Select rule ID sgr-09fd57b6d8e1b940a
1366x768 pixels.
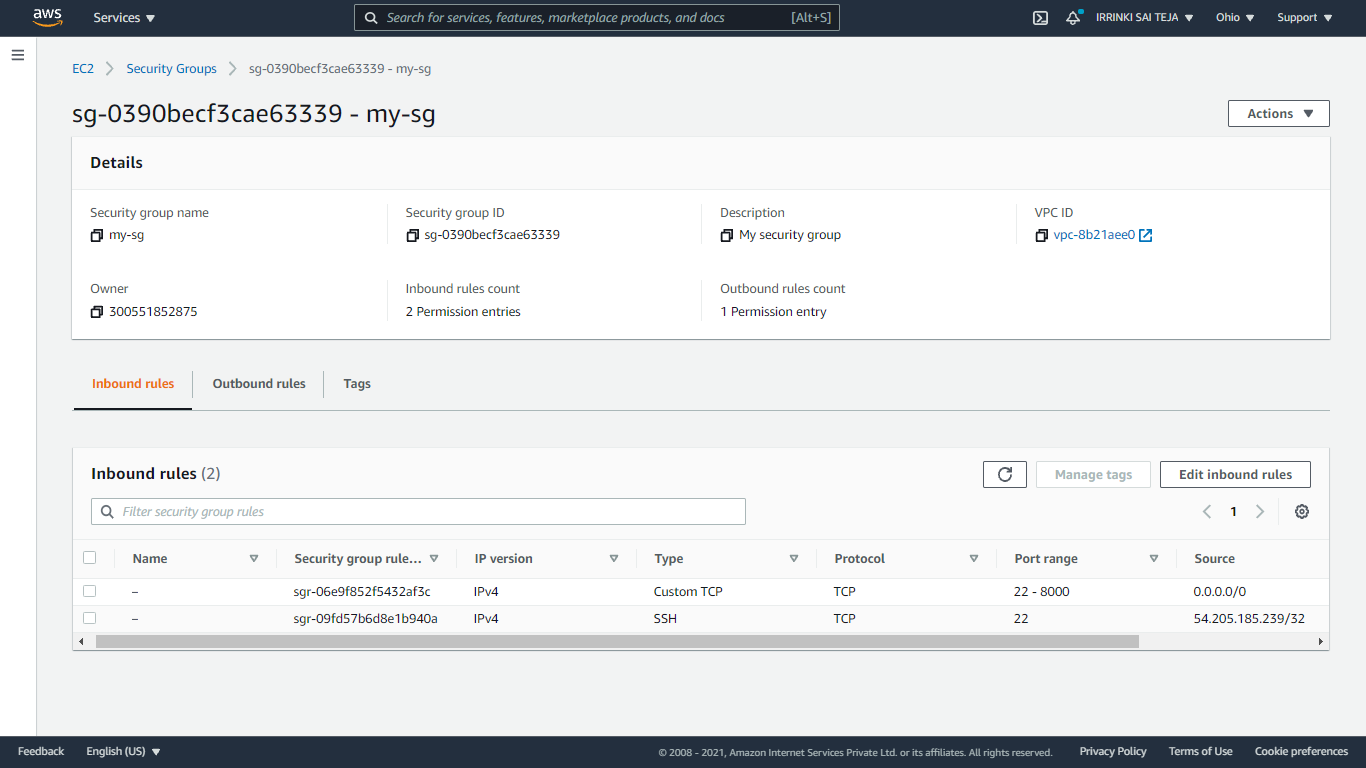pyautogui.click(x=365, y=619)
